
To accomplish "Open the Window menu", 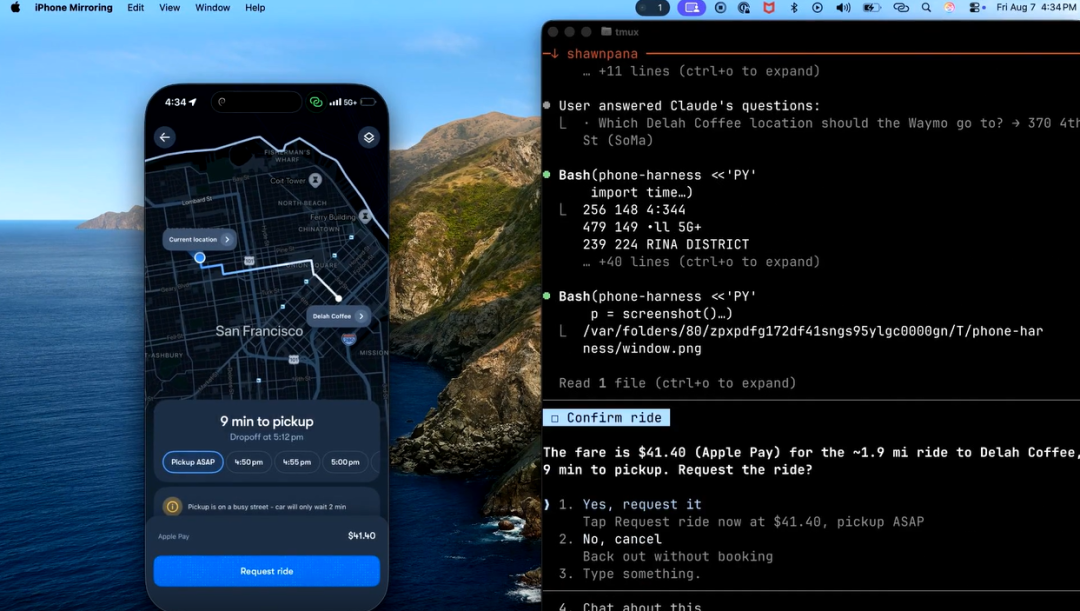I will click(x=212, y=8).
